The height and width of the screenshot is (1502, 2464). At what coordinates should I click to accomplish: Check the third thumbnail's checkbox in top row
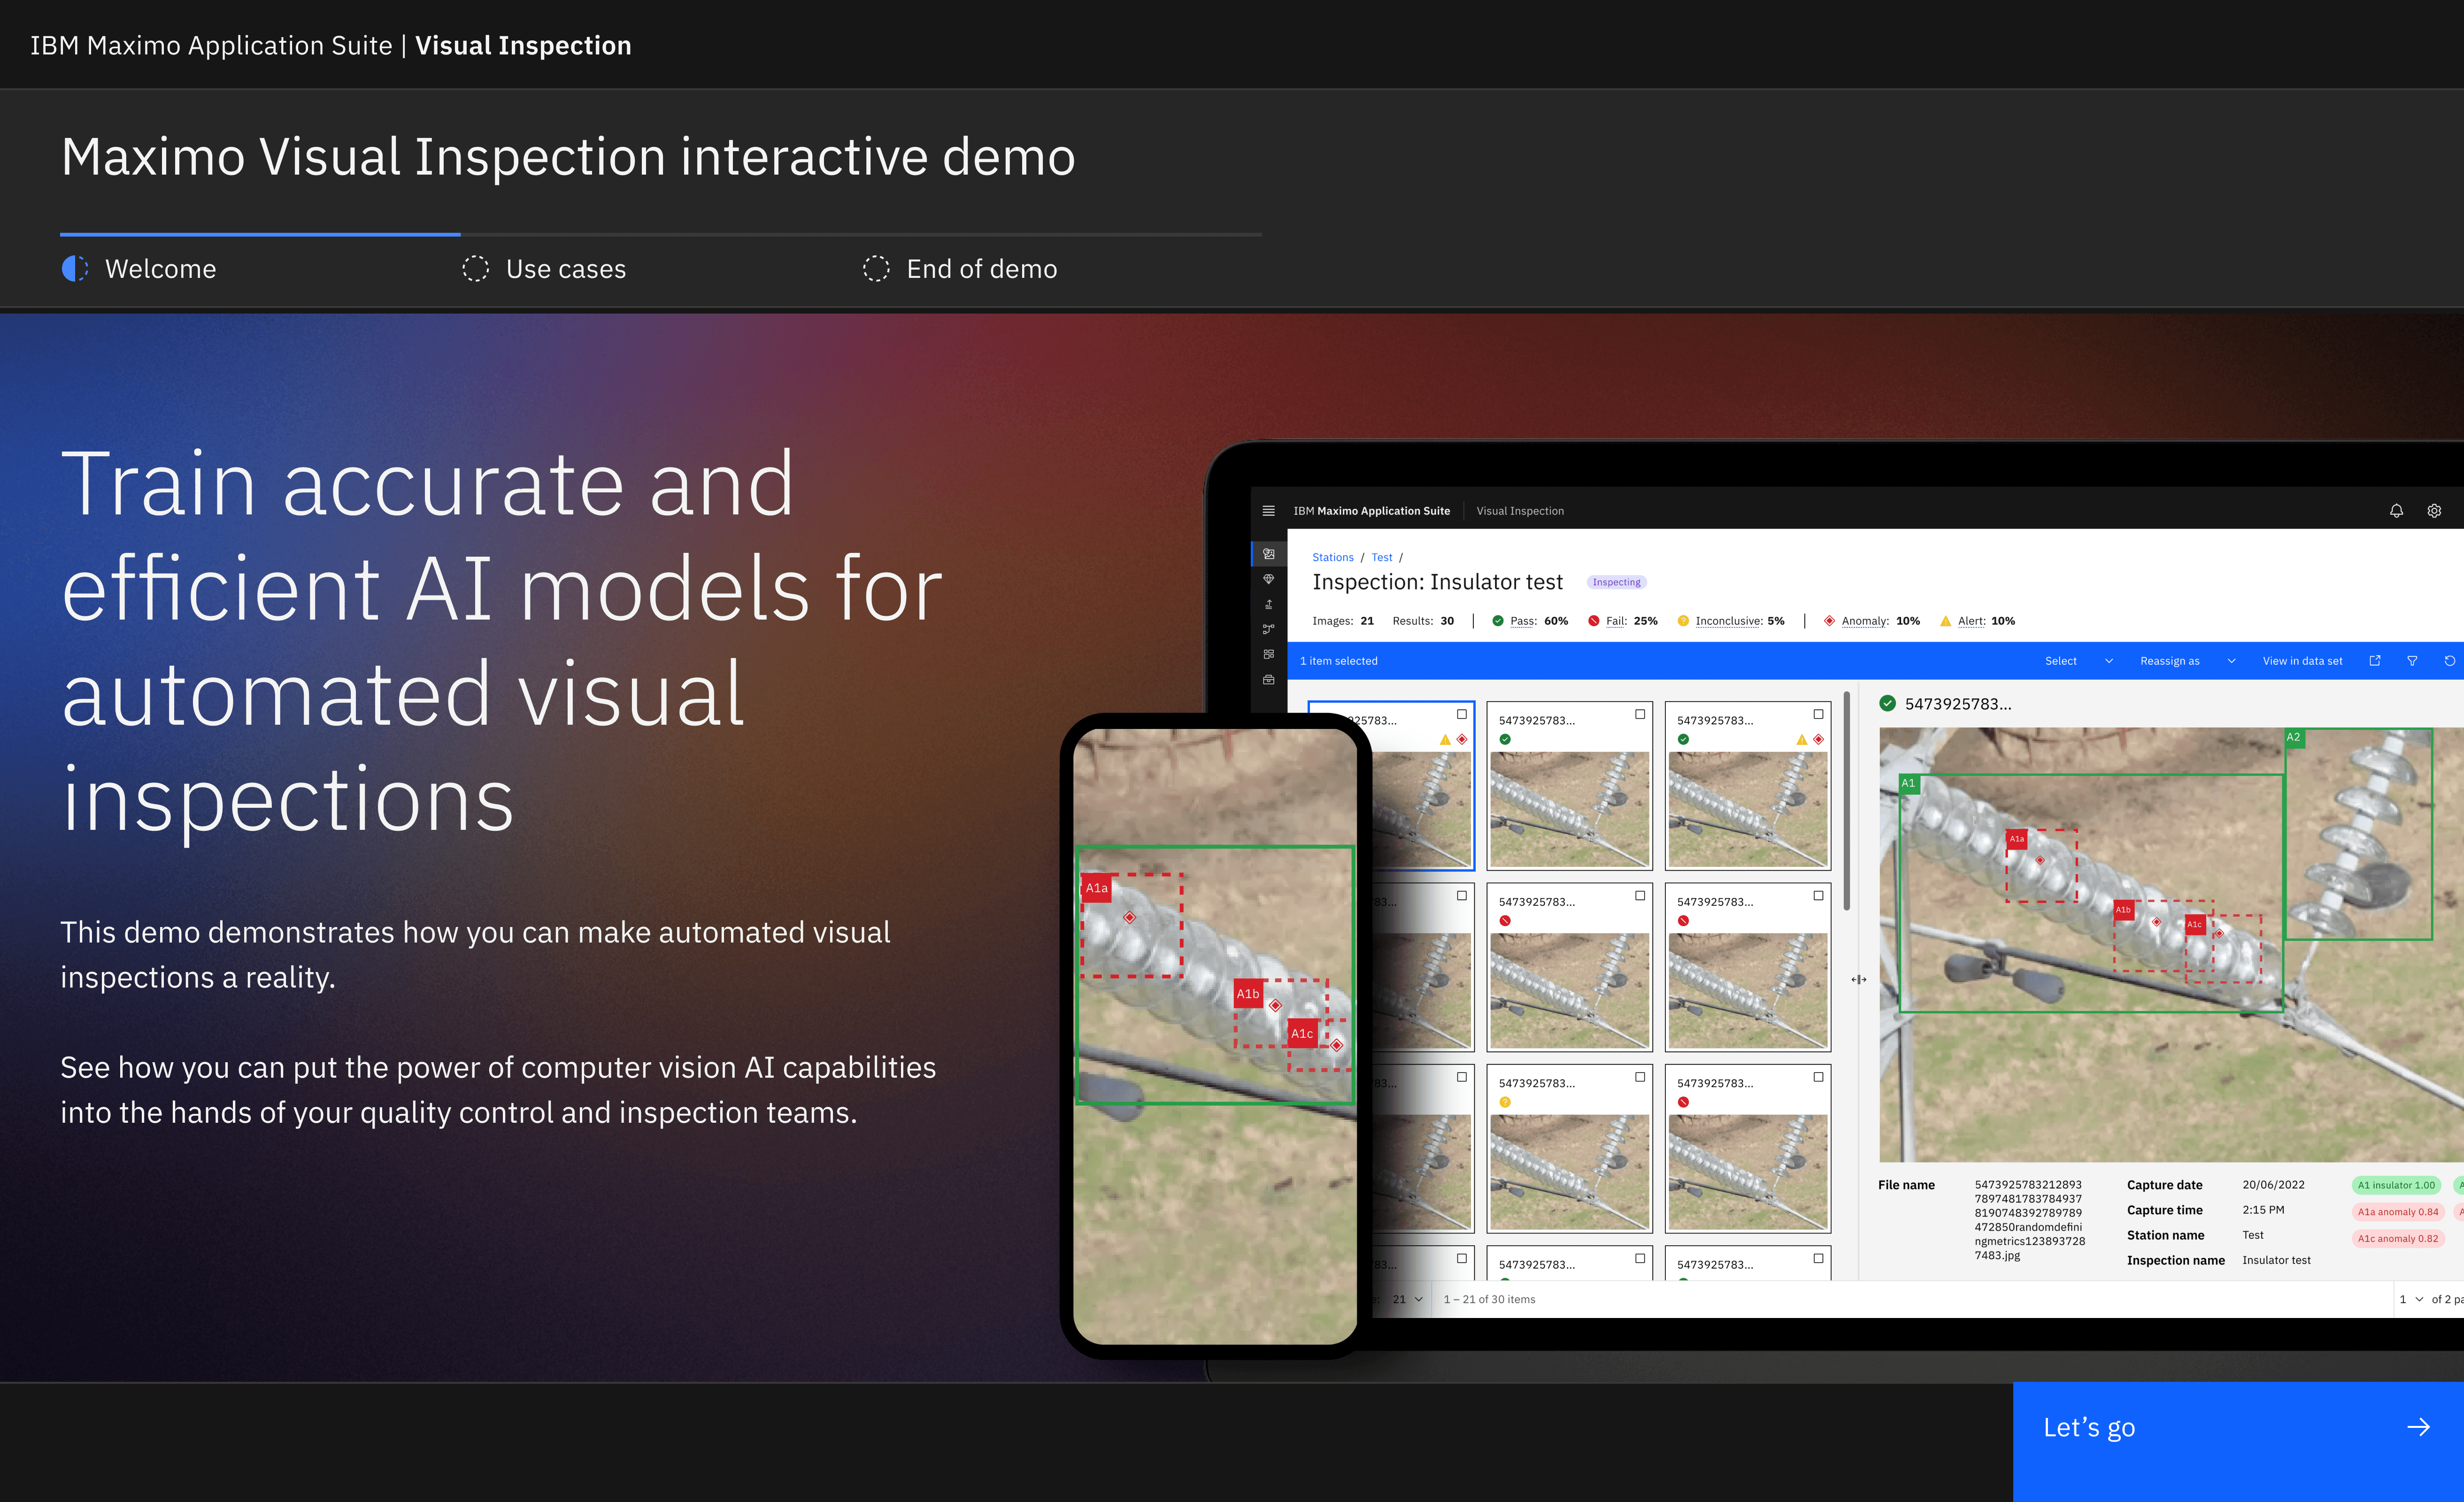pos(1818,714)
